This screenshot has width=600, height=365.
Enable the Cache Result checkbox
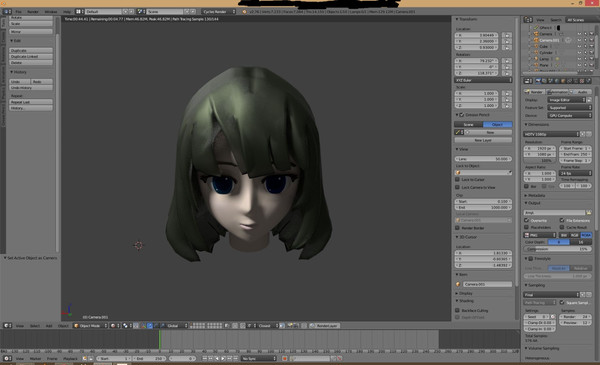click(562, 227)
